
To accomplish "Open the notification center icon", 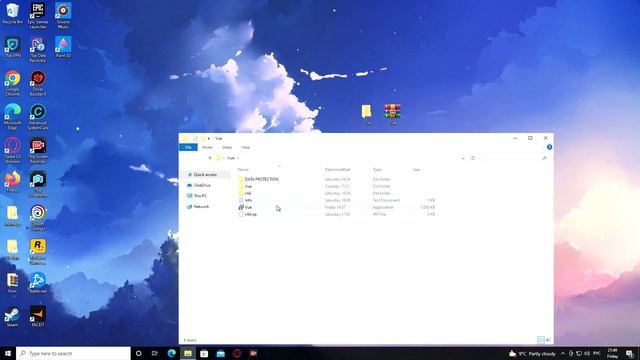I will coord(630,353).
